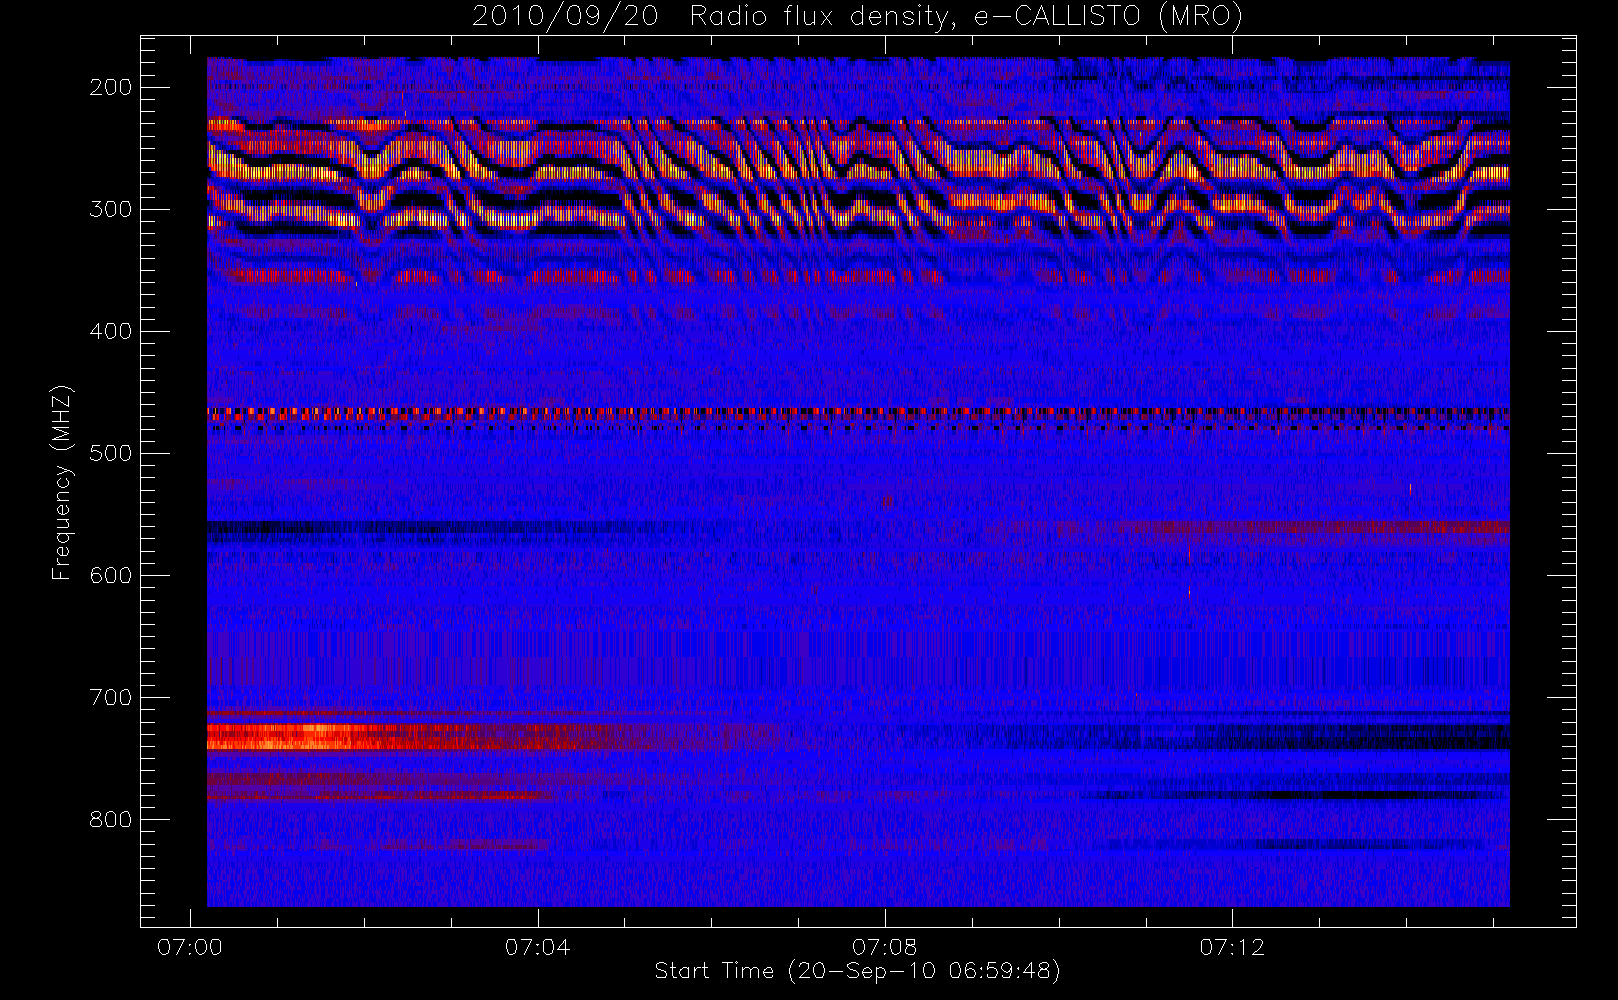Click the 800 frequency tick label
This screenshot has width=1618, height=1000.
[x=111, y=819]
